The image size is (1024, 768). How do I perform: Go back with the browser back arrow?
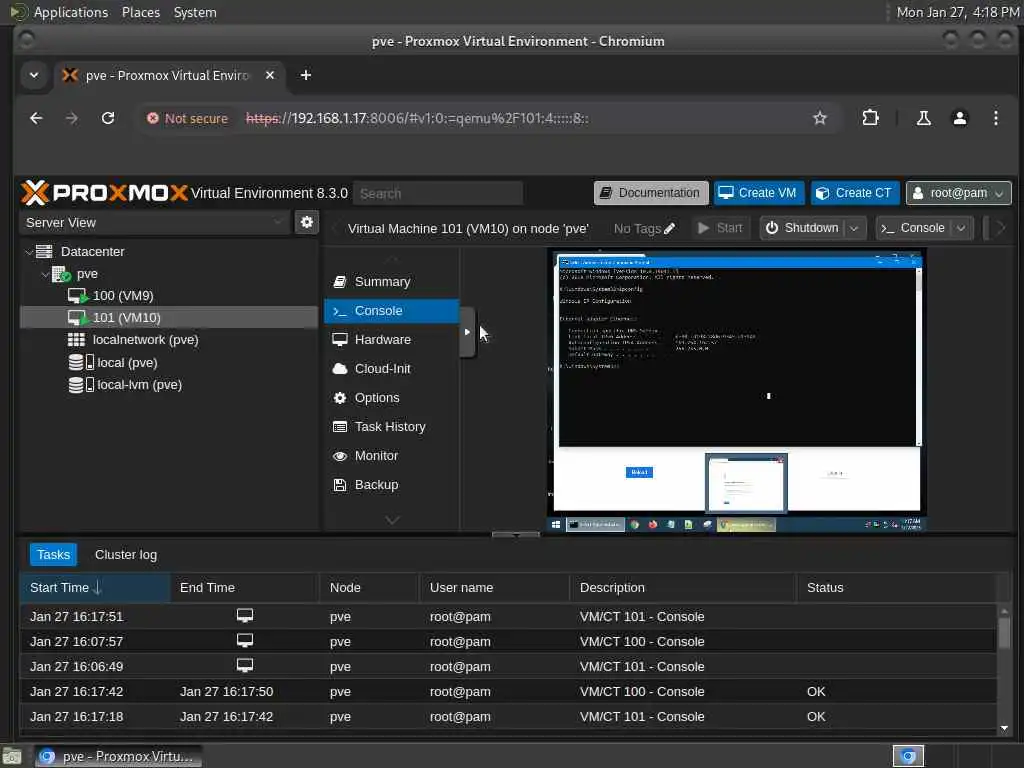coord(37,118)
